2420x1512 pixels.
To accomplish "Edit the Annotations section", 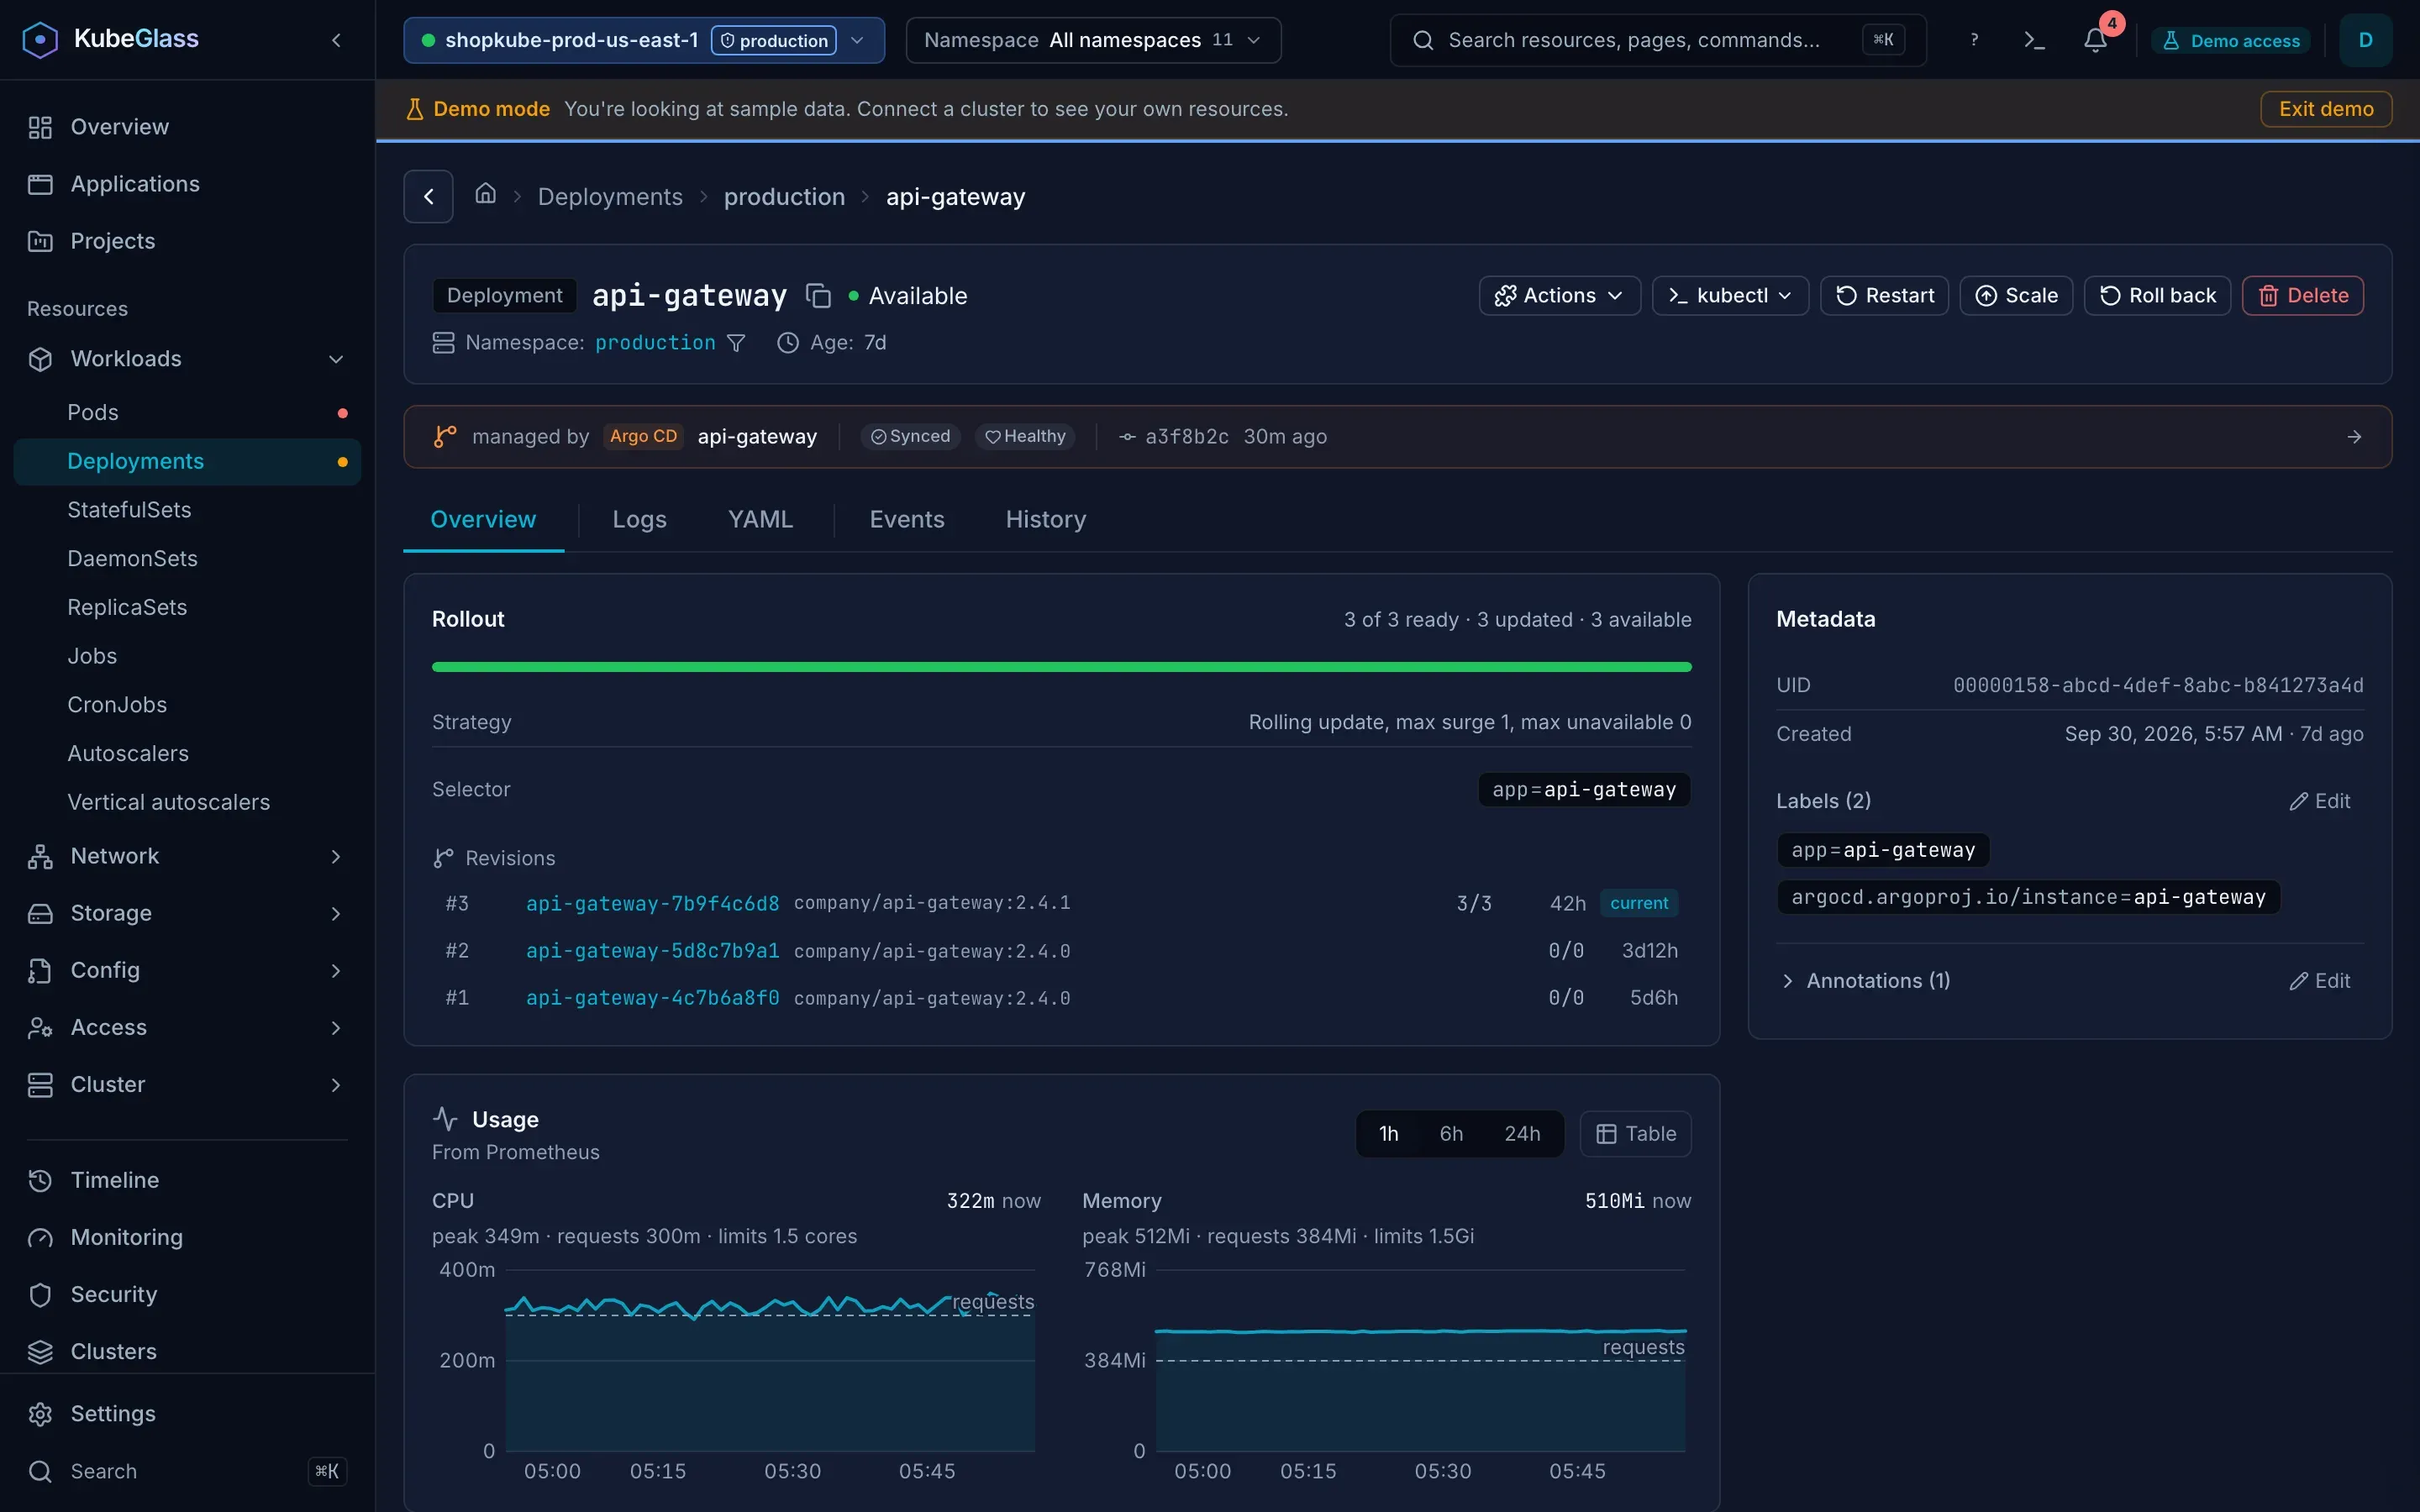I will point(2320,981).
